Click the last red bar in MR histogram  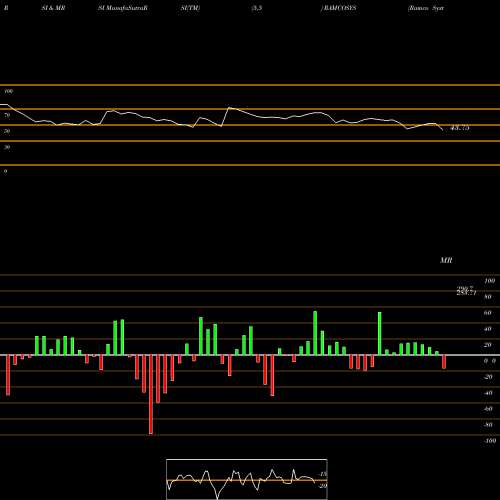click(444, 362)
